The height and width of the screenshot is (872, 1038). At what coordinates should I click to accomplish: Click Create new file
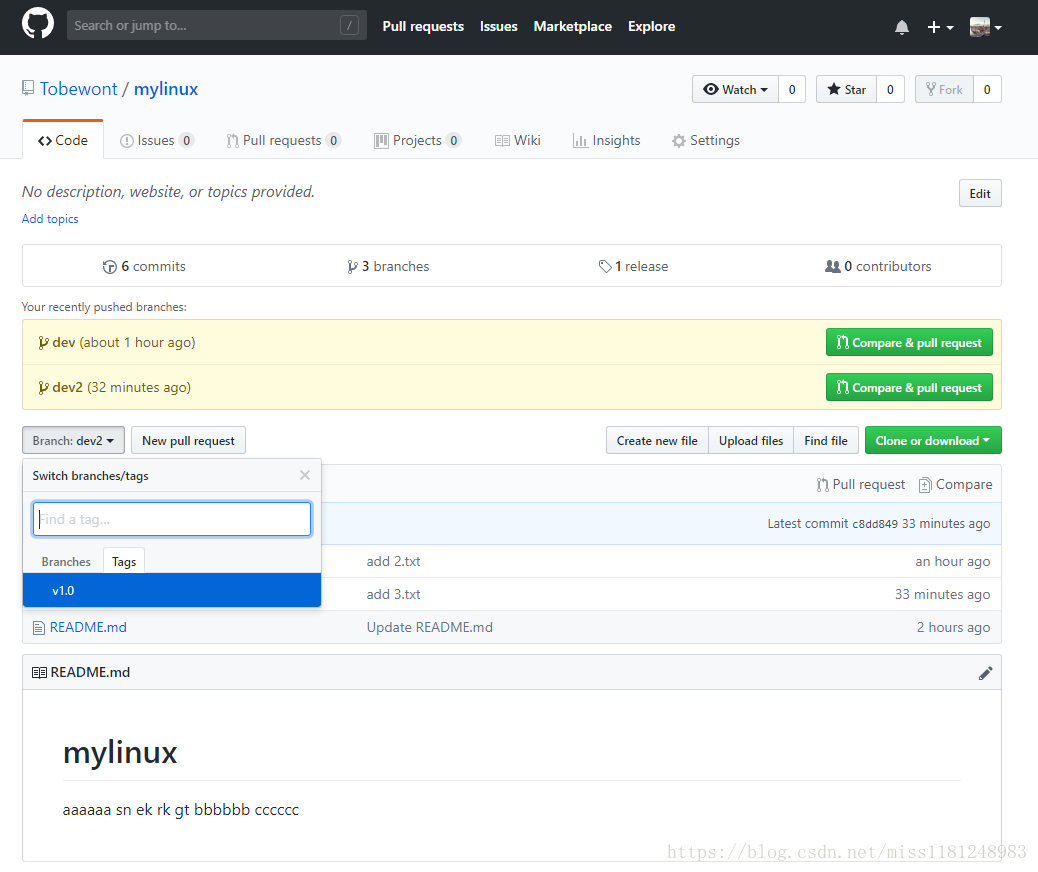pos(657,440)
